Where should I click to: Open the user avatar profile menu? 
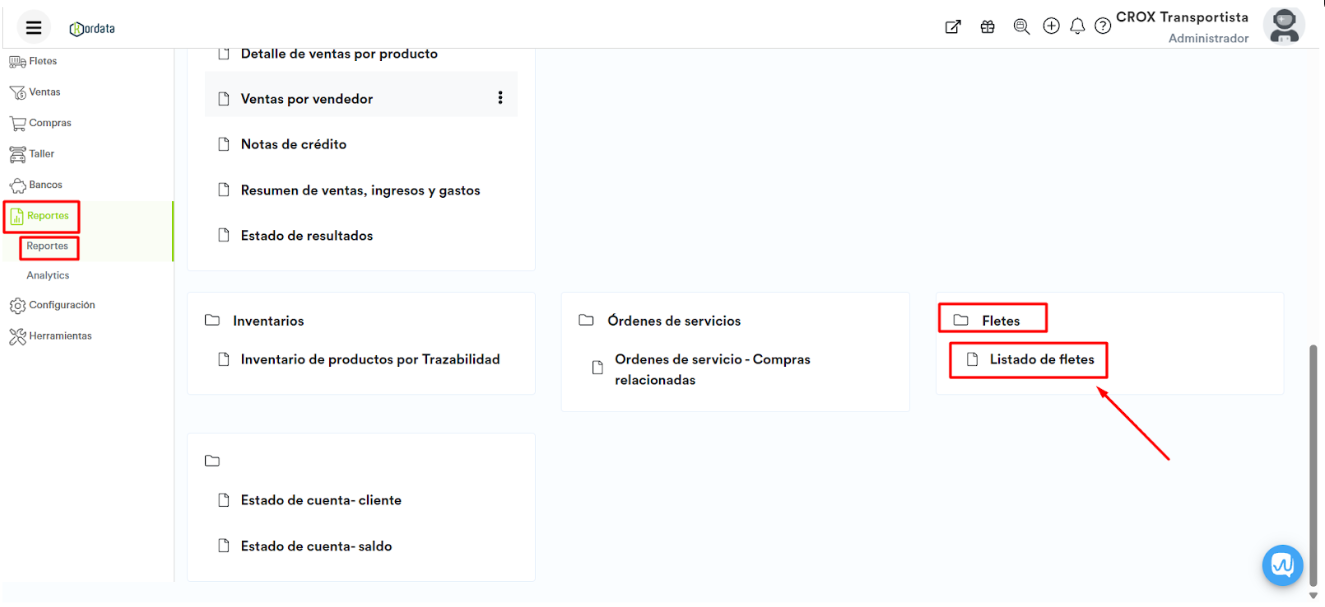point(1283,26)
